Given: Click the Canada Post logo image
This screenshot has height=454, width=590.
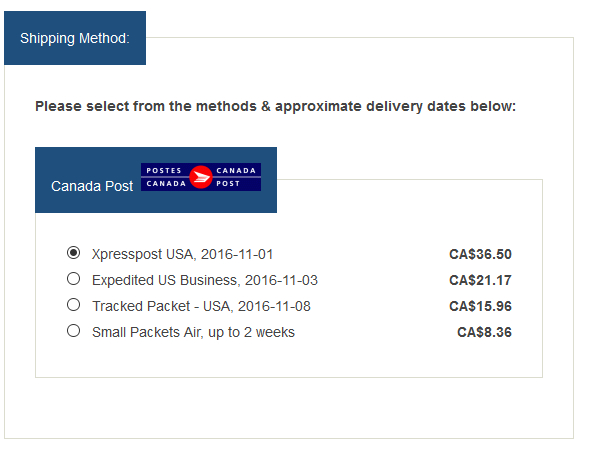Looking at the screenshot, I should 201,177.
